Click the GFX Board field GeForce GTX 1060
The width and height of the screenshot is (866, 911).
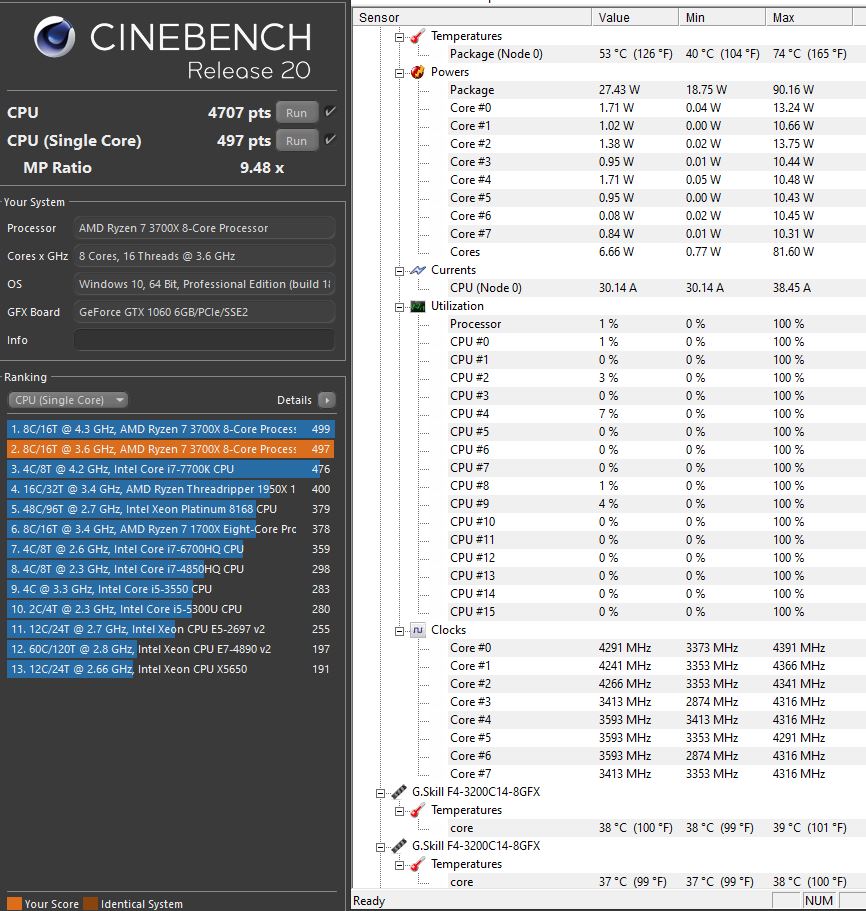204,312
